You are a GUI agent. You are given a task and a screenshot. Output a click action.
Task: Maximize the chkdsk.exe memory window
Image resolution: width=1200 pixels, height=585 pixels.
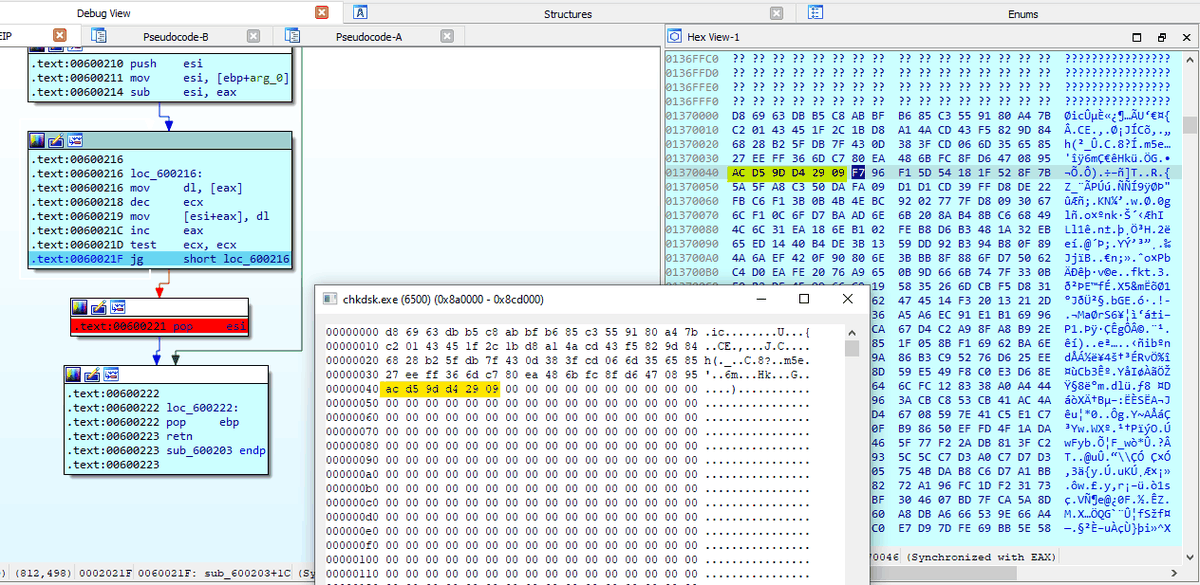[804, 299]
